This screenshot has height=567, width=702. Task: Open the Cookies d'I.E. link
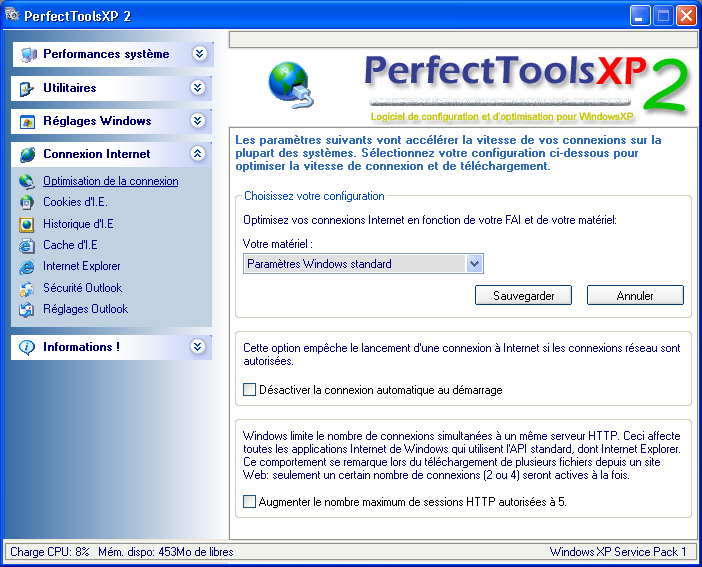75,202
